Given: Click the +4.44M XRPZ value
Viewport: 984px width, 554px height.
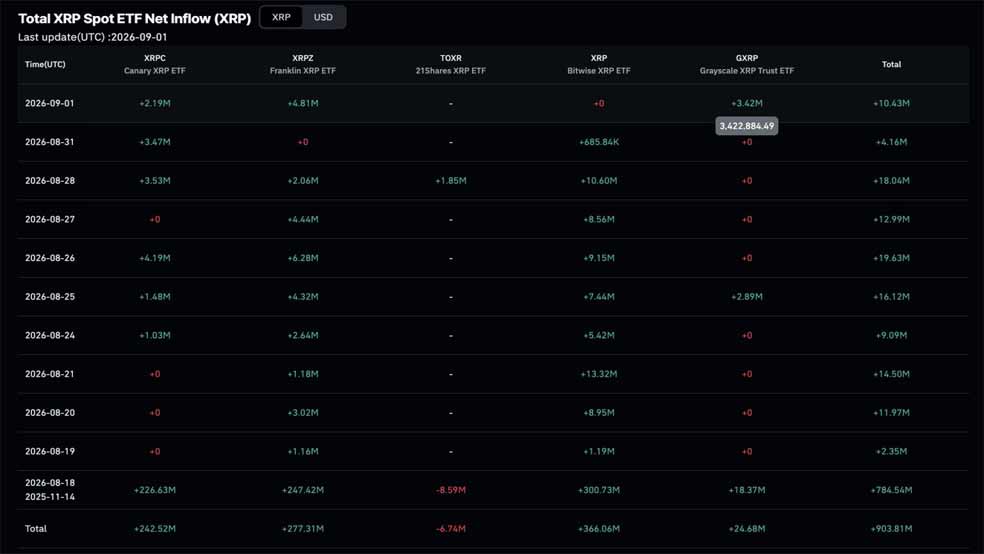Looking at the screenshot, I should [303, 220].
